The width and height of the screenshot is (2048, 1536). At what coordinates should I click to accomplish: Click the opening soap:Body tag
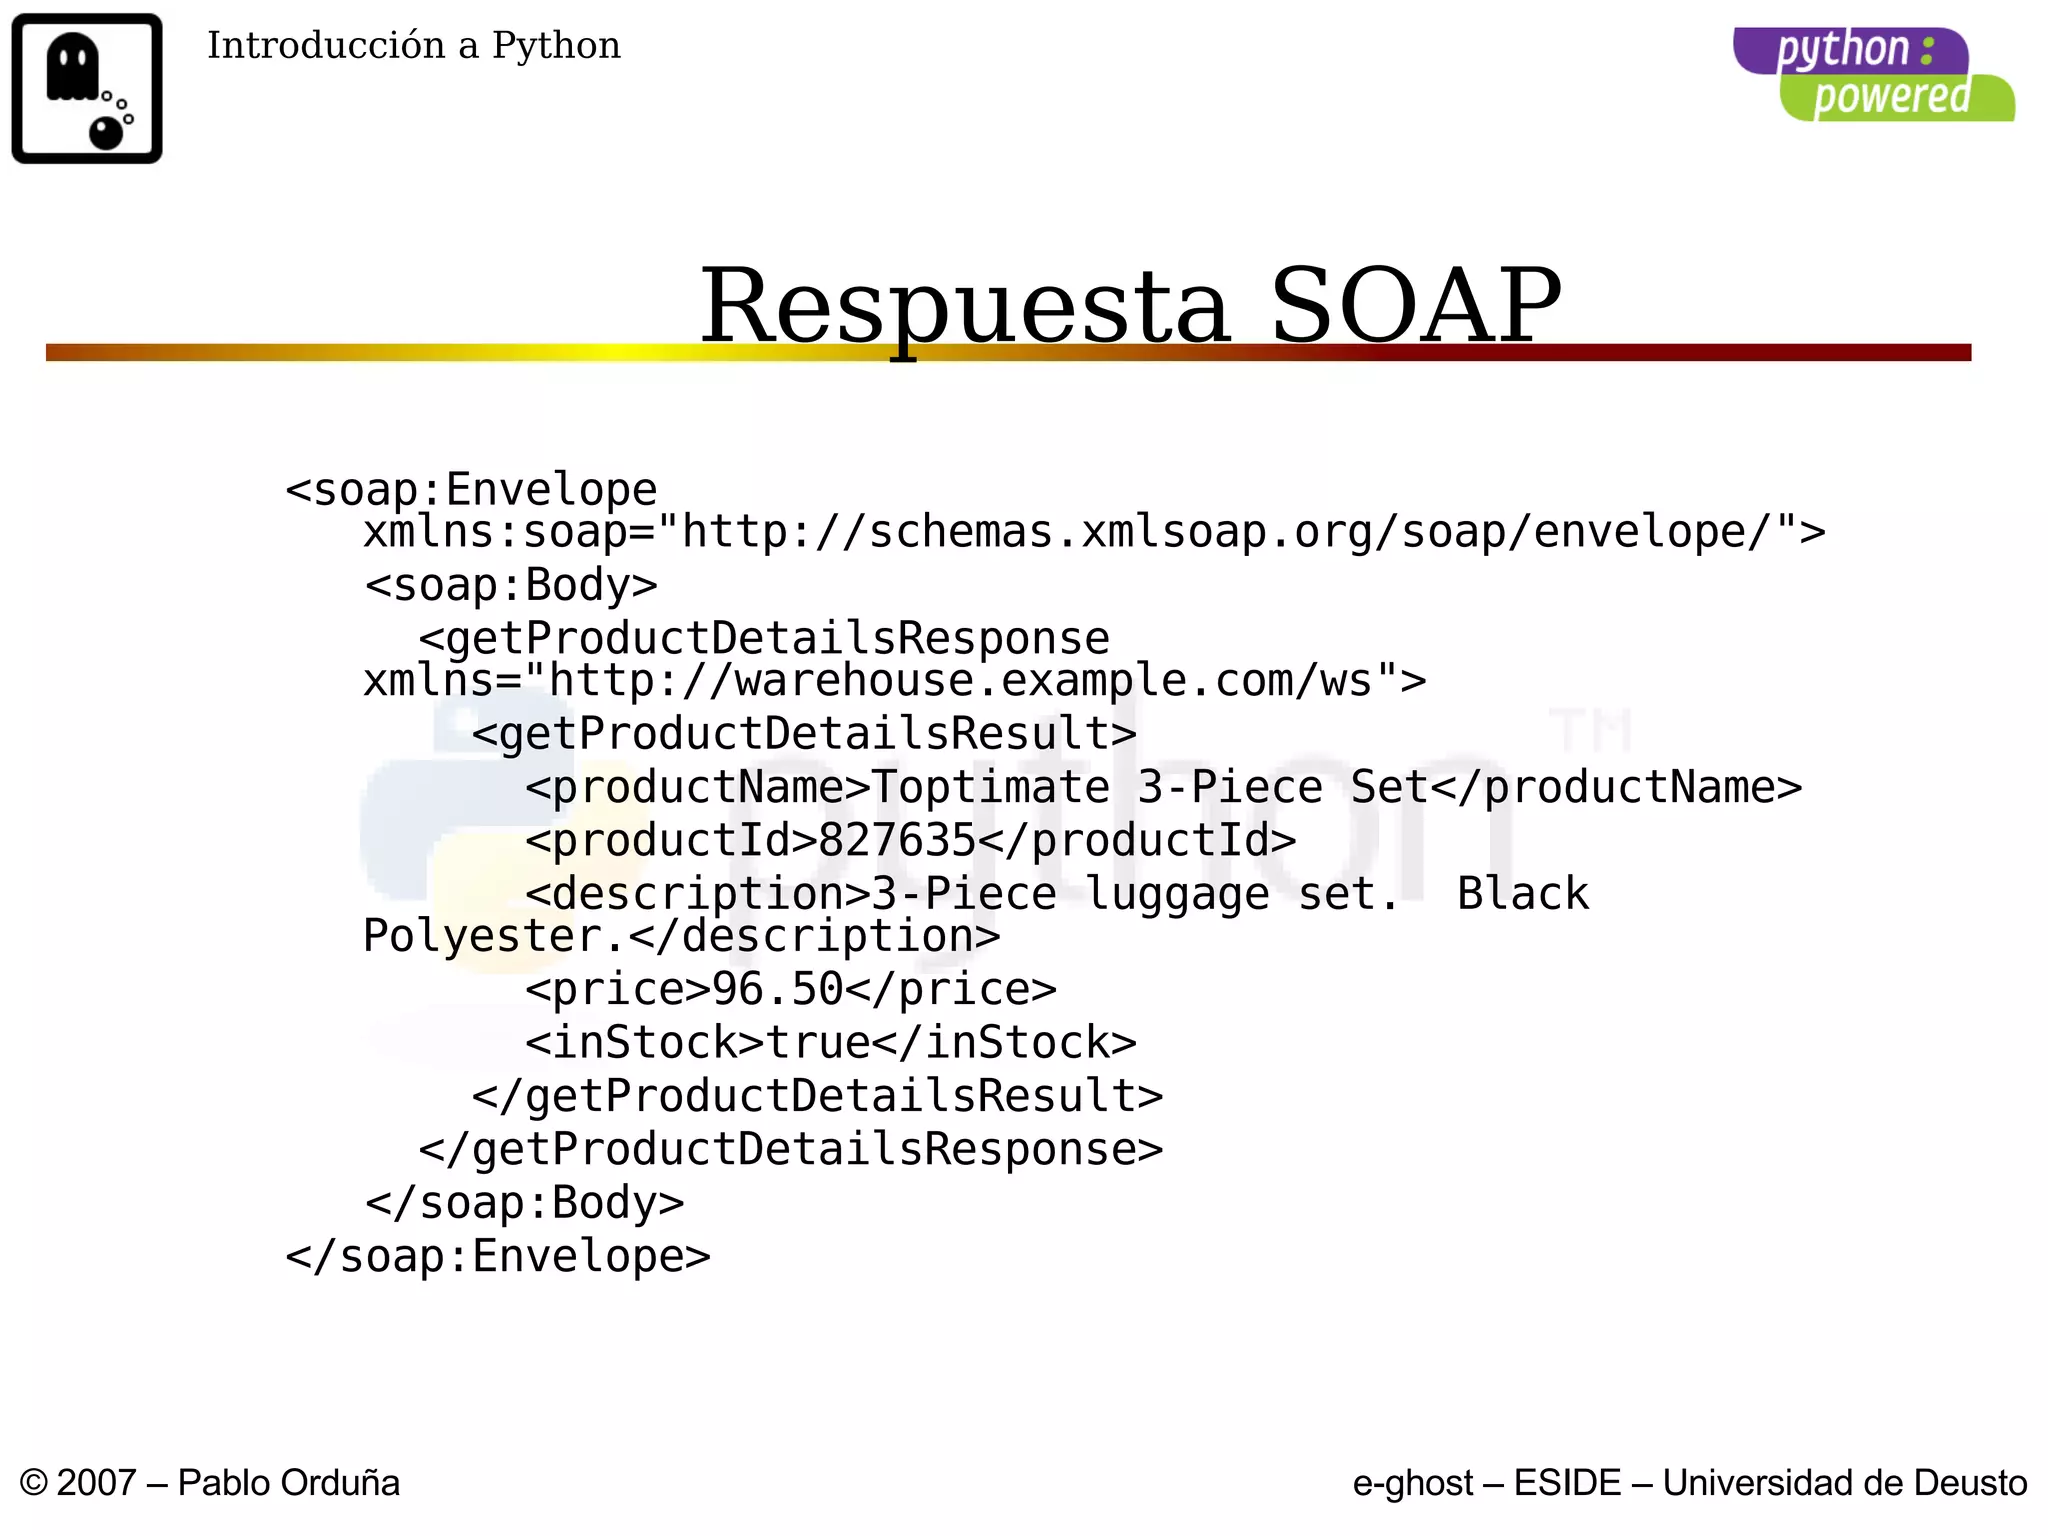(x=511, y=585)
